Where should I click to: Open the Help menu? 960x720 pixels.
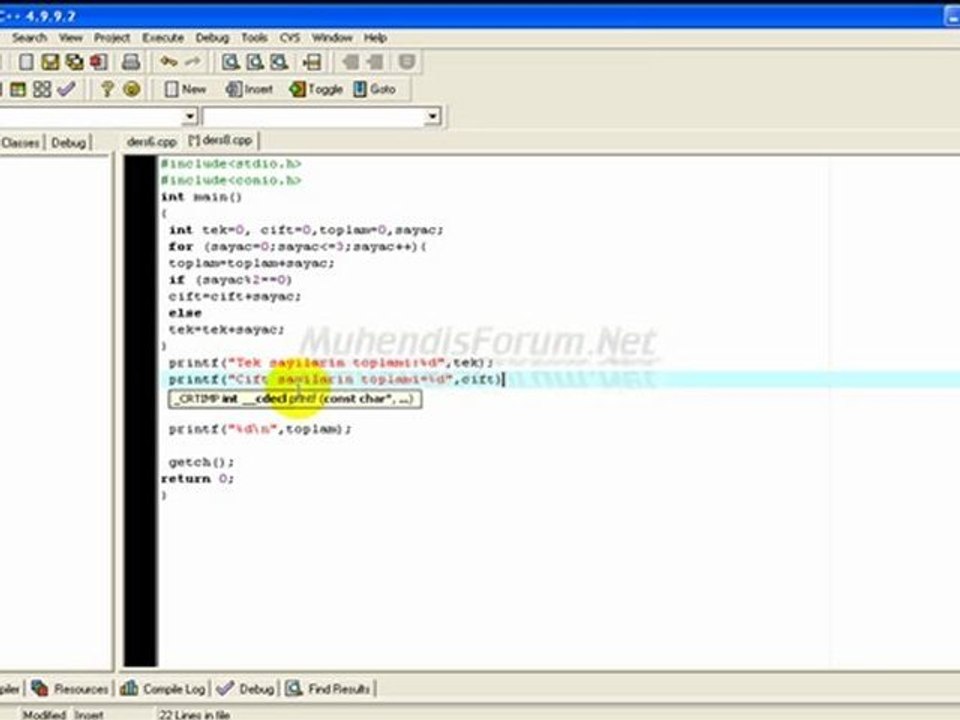pyautogui.click(x=375, y=38)
